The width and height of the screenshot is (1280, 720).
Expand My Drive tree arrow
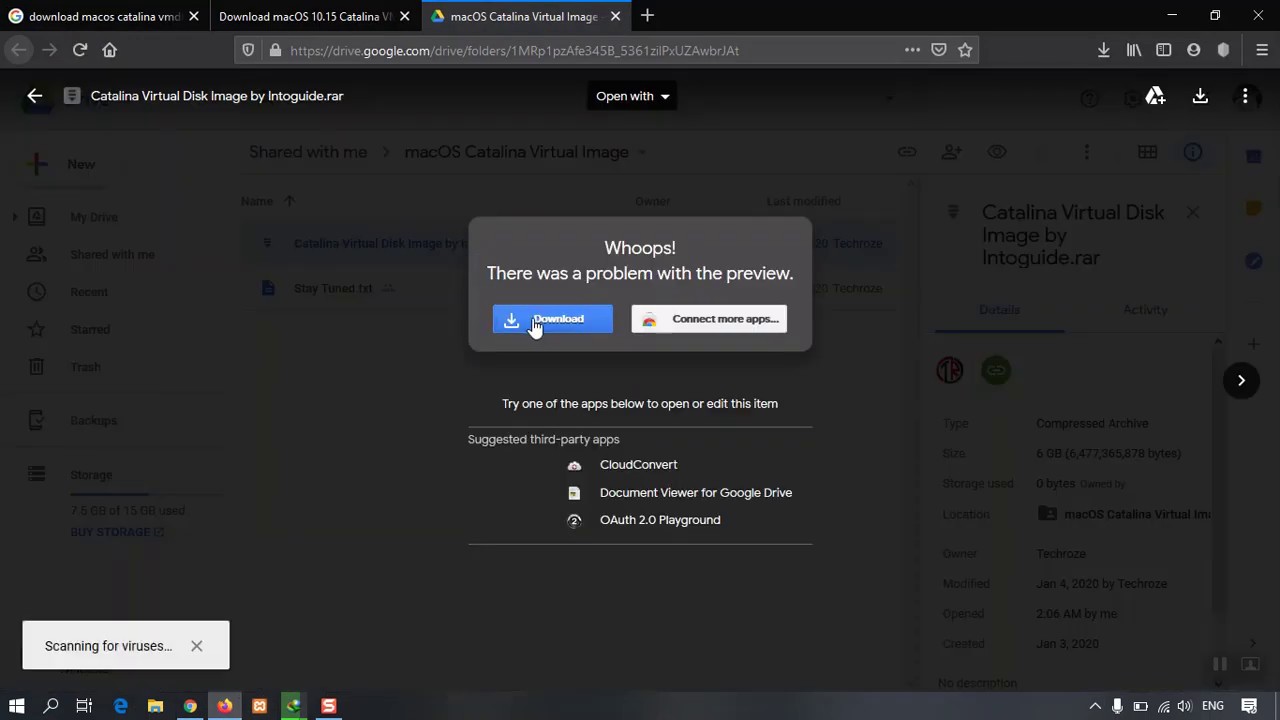tap(14, 217)
